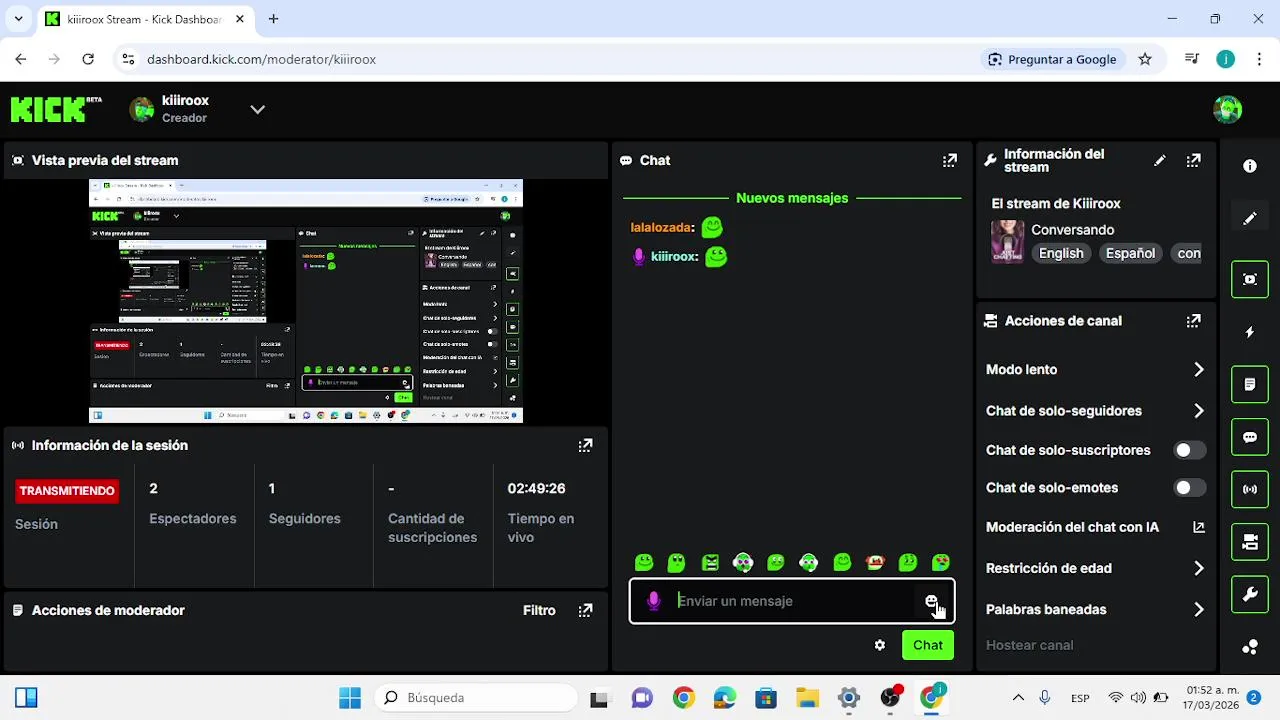Expand Chat de solo-seguidores options
Screen dimensions: 1280x720
pyautogui.click(x=1198, y=411)
